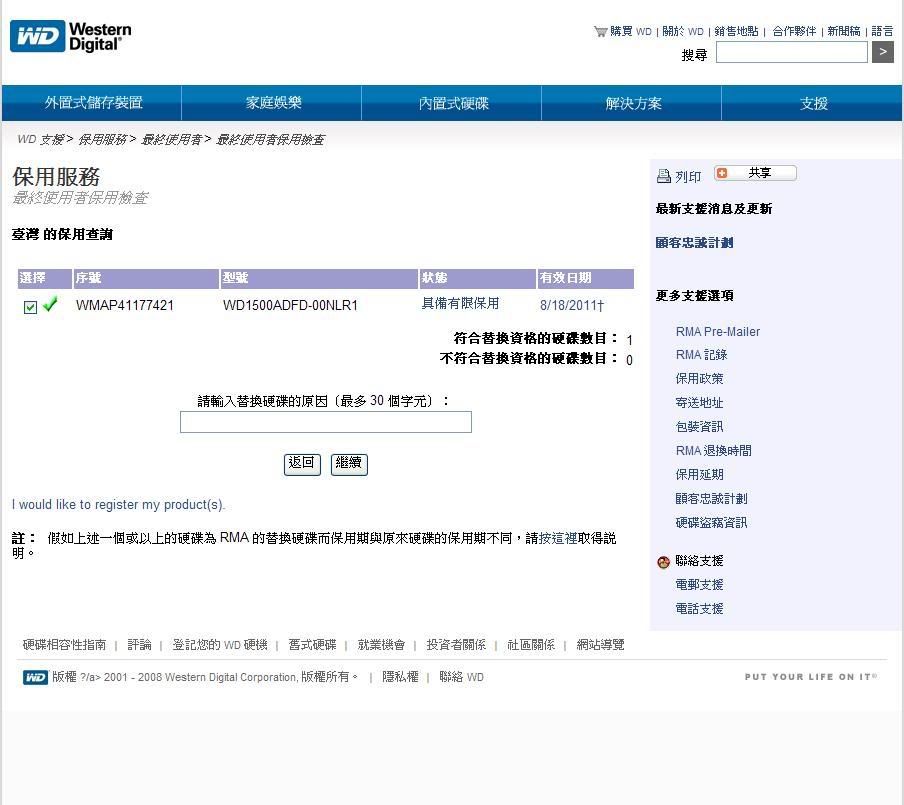Click the green checkmark beside WMAP41177421
The width and height of the screenshot is (904, 805).
click(x=50, y=304)
